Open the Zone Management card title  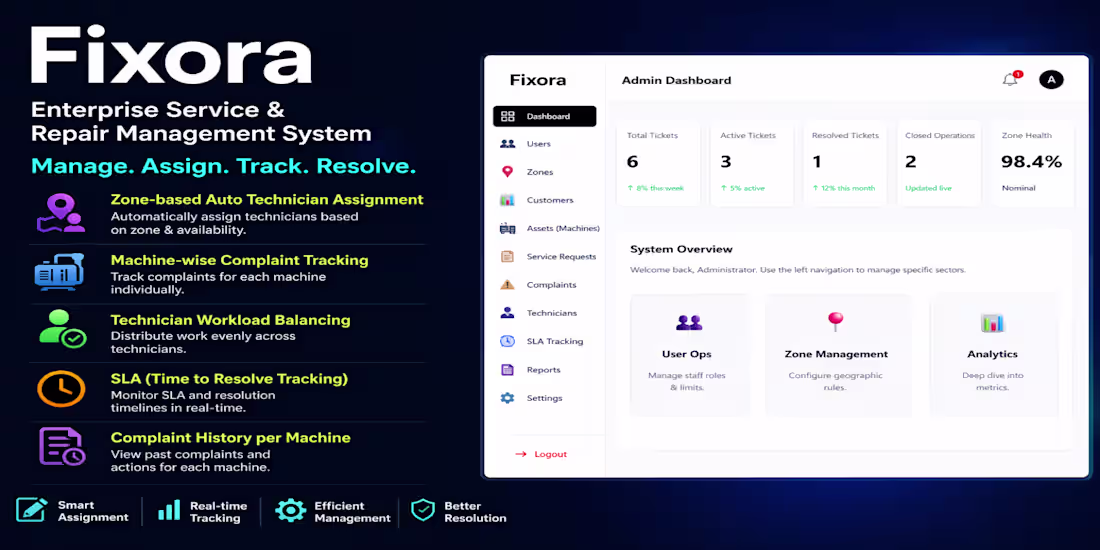tap(836, 354)
